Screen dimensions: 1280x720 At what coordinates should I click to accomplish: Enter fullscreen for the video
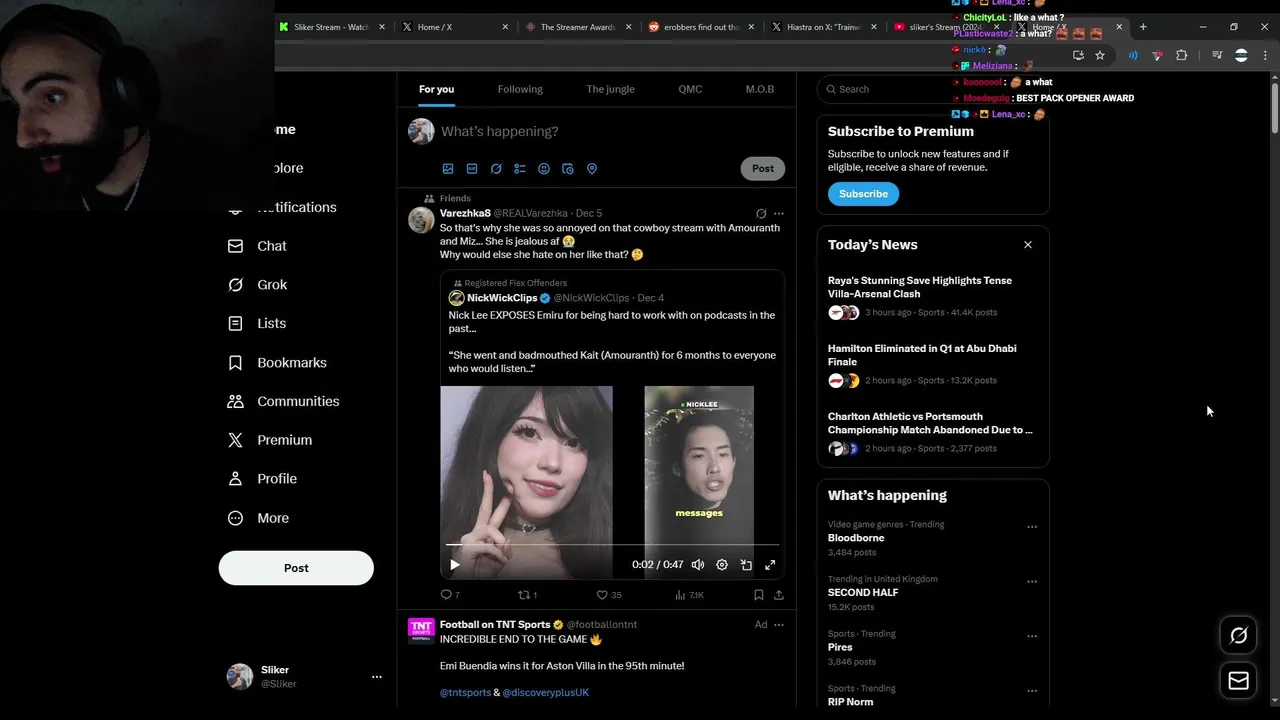(770, 565)
